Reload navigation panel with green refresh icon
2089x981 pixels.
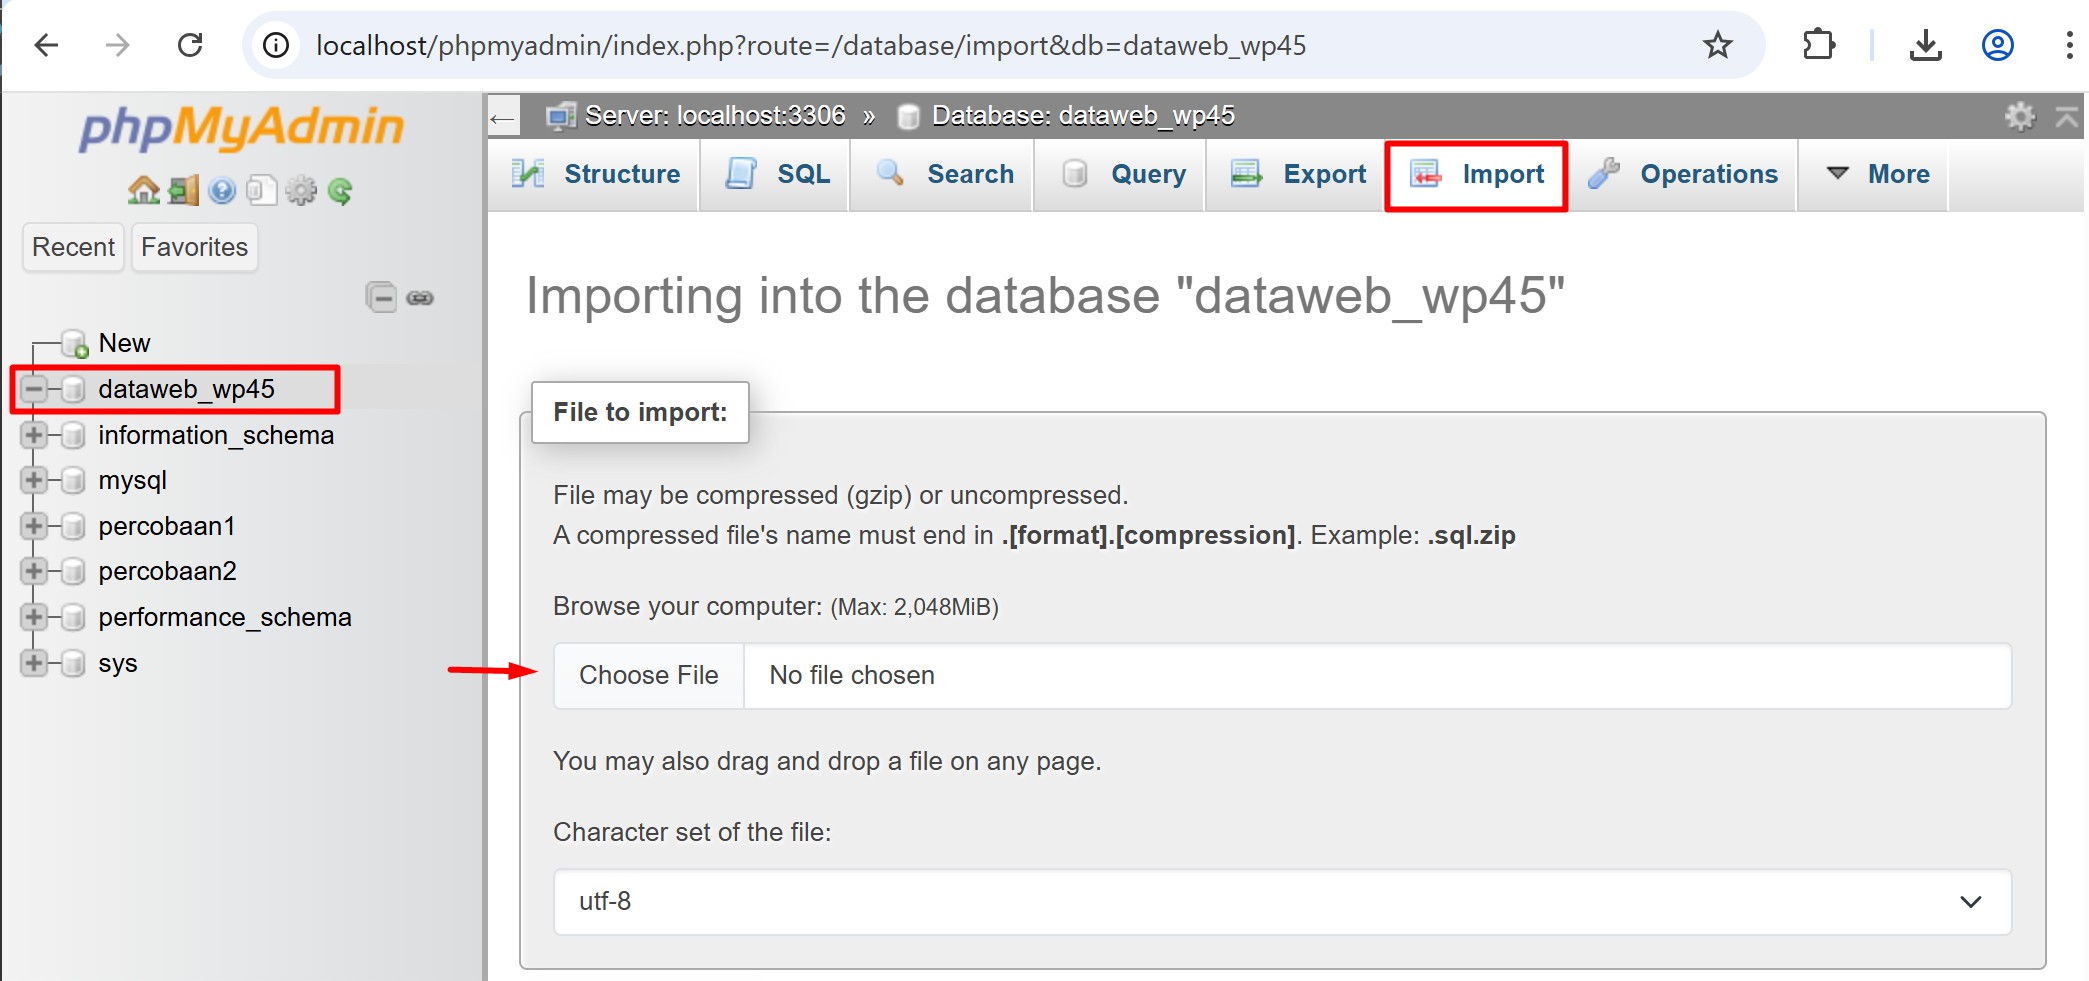(340, 190)
